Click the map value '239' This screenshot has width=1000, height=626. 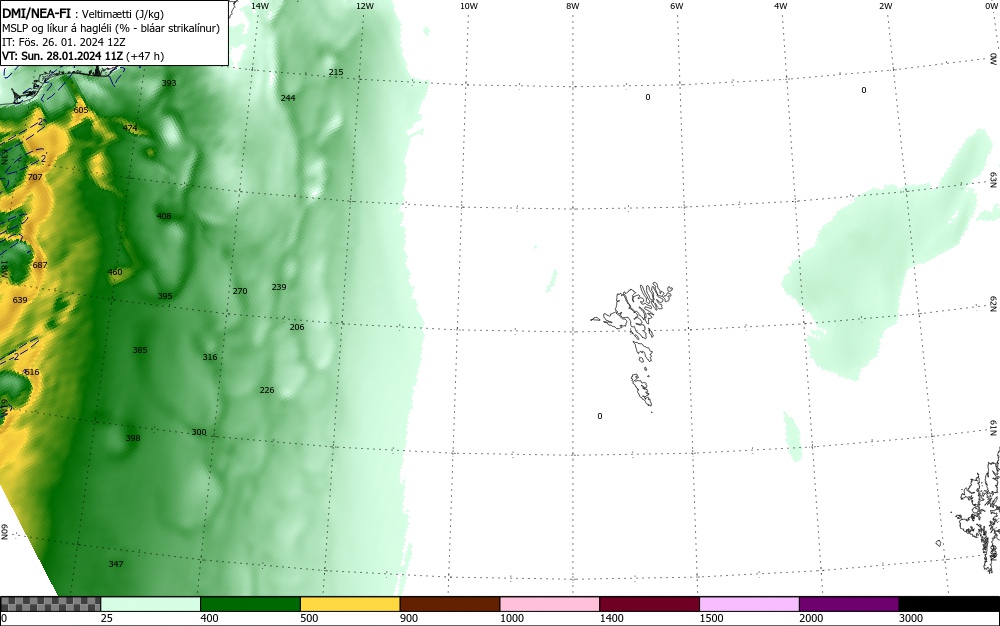[x=279, y=287]
